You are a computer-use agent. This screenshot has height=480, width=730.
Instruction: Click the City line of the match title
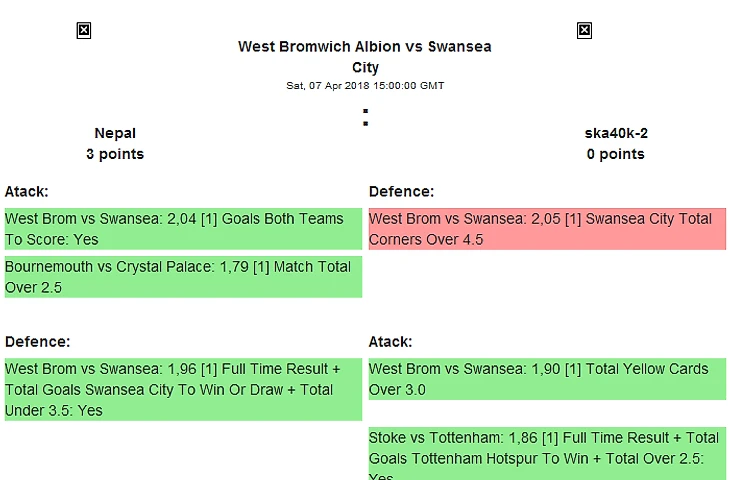pyautogui.click(x=365, y=68)
